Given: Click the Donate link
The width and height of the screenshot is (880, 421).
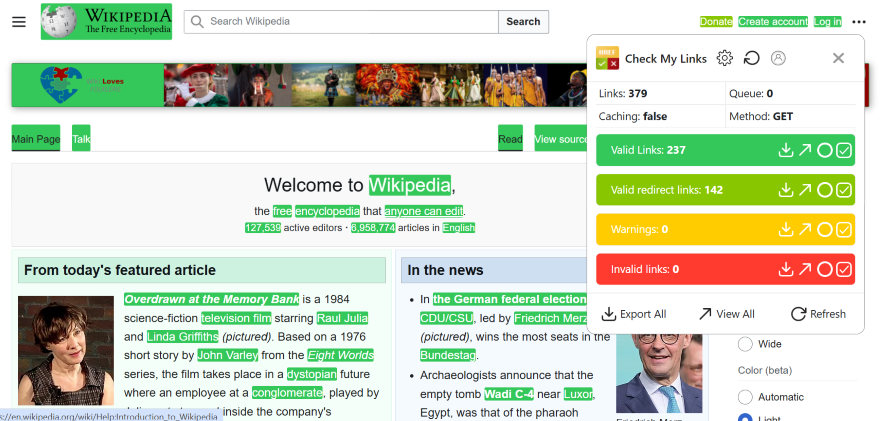Looking at the screenshot, I should (x=716, y=22).
